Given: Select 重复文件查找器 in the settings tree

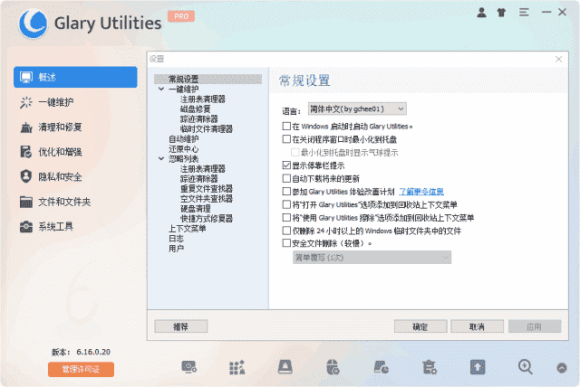Looking at the screenshot, I should tap(206, 189).
